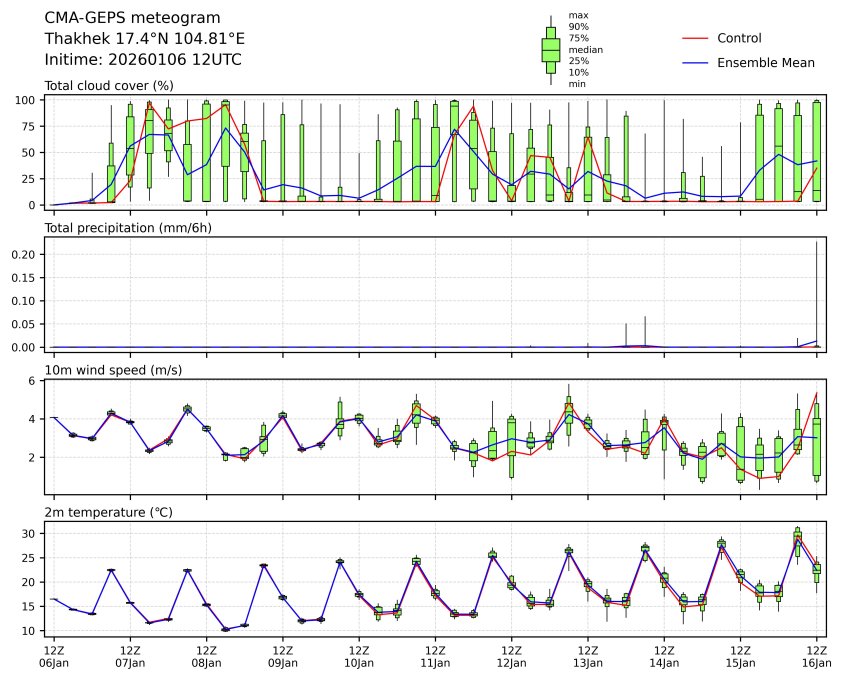The height and width of the screenshot is (680, 843).
Task: Click the Total precipitation panel title
Action: tap(122, 227)
